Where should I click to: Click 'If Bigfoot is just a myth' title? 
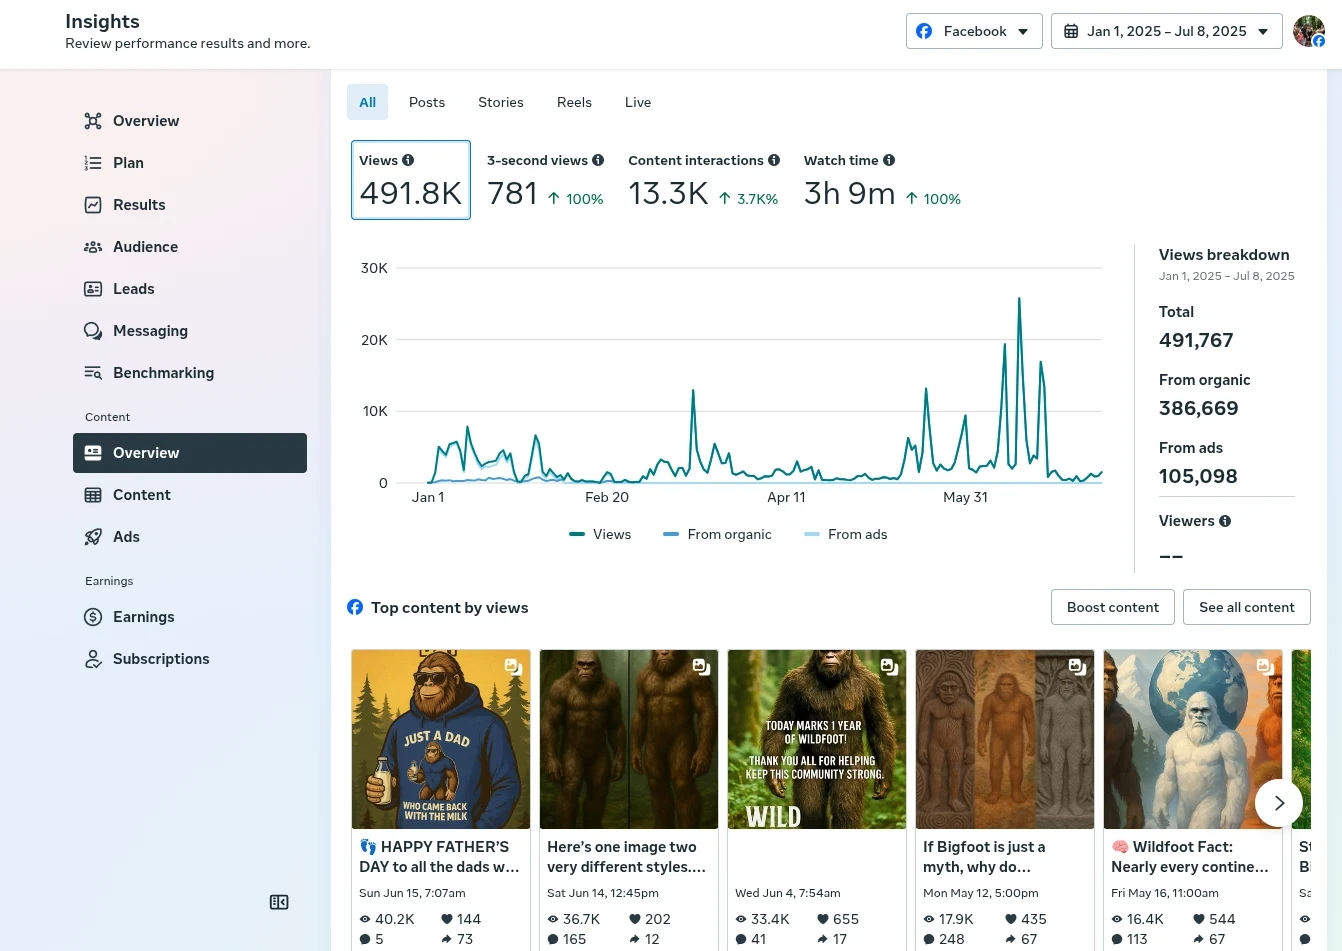[984, 857]
